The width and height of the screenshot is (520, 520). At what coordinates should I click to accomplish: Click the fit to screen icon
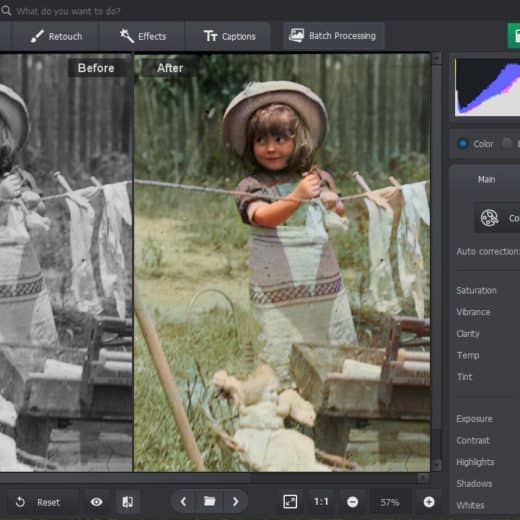pos(290,502)
